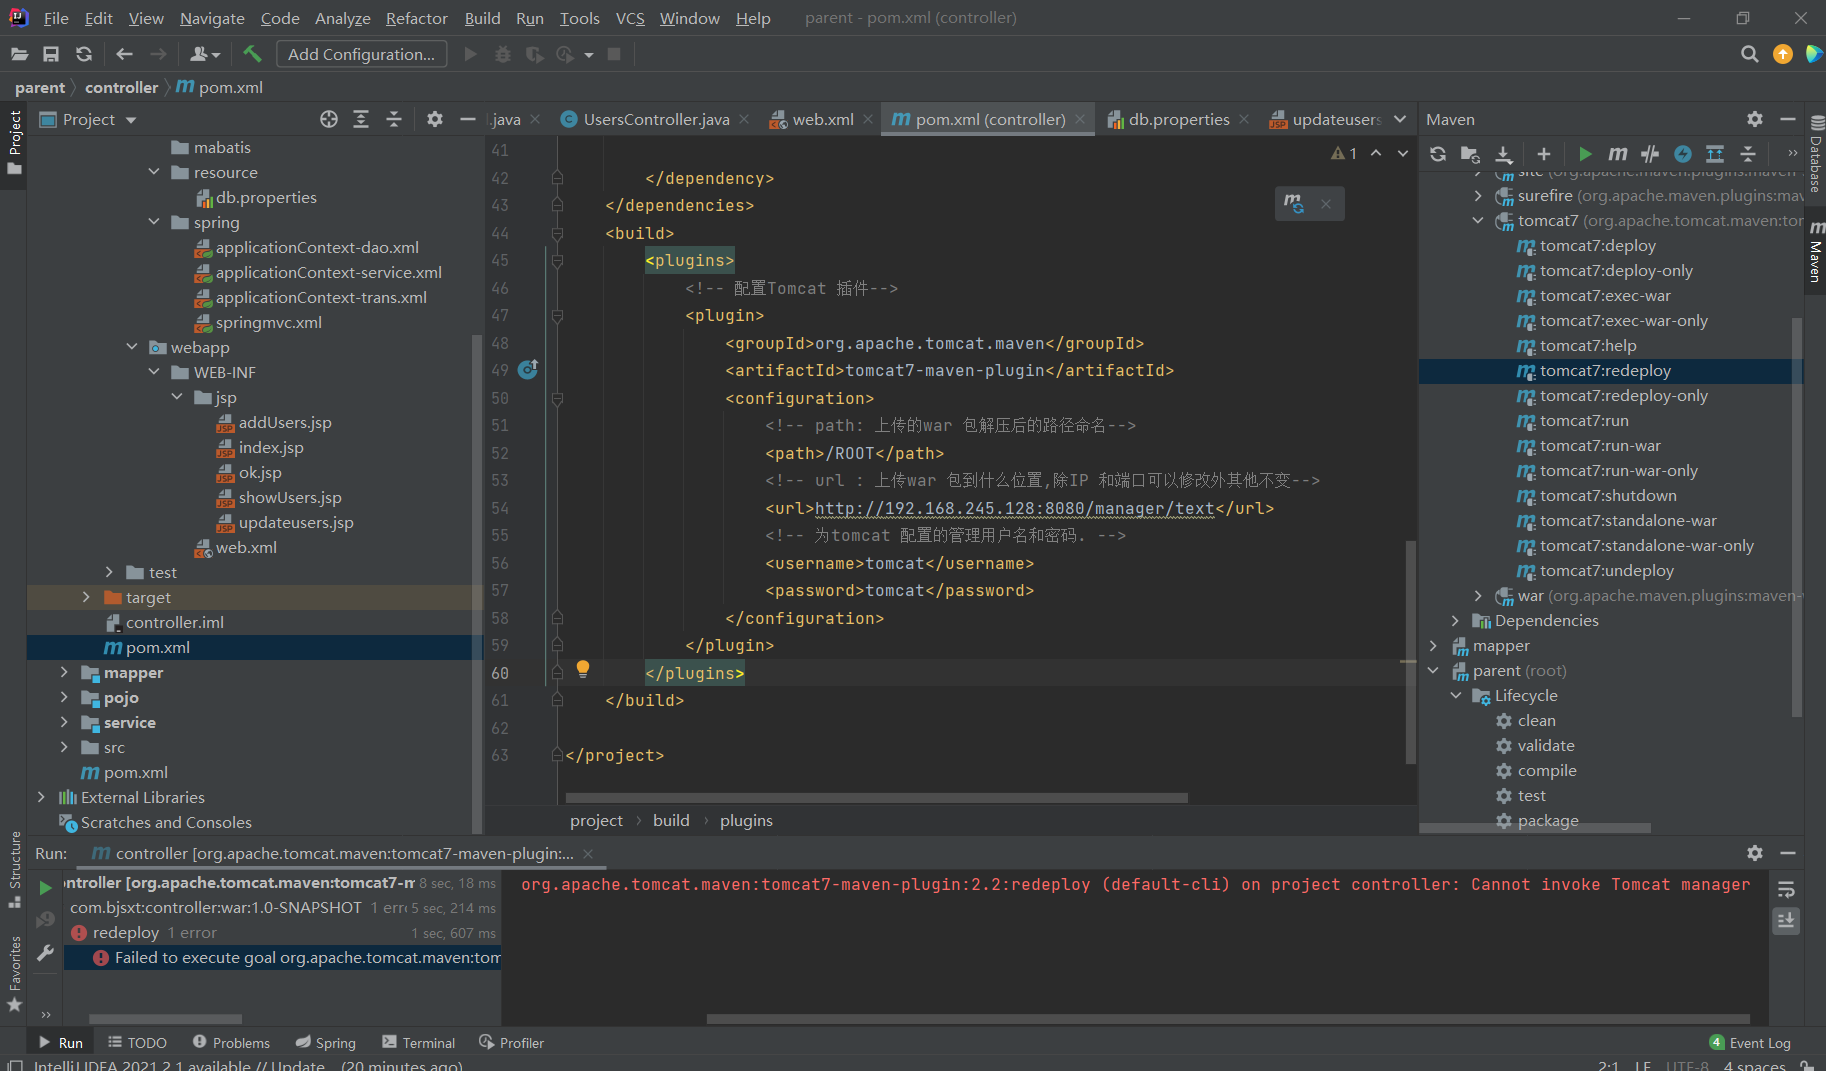Save all files toolbar icon
1826x1071 pixels.
click(x=51, y=54)
